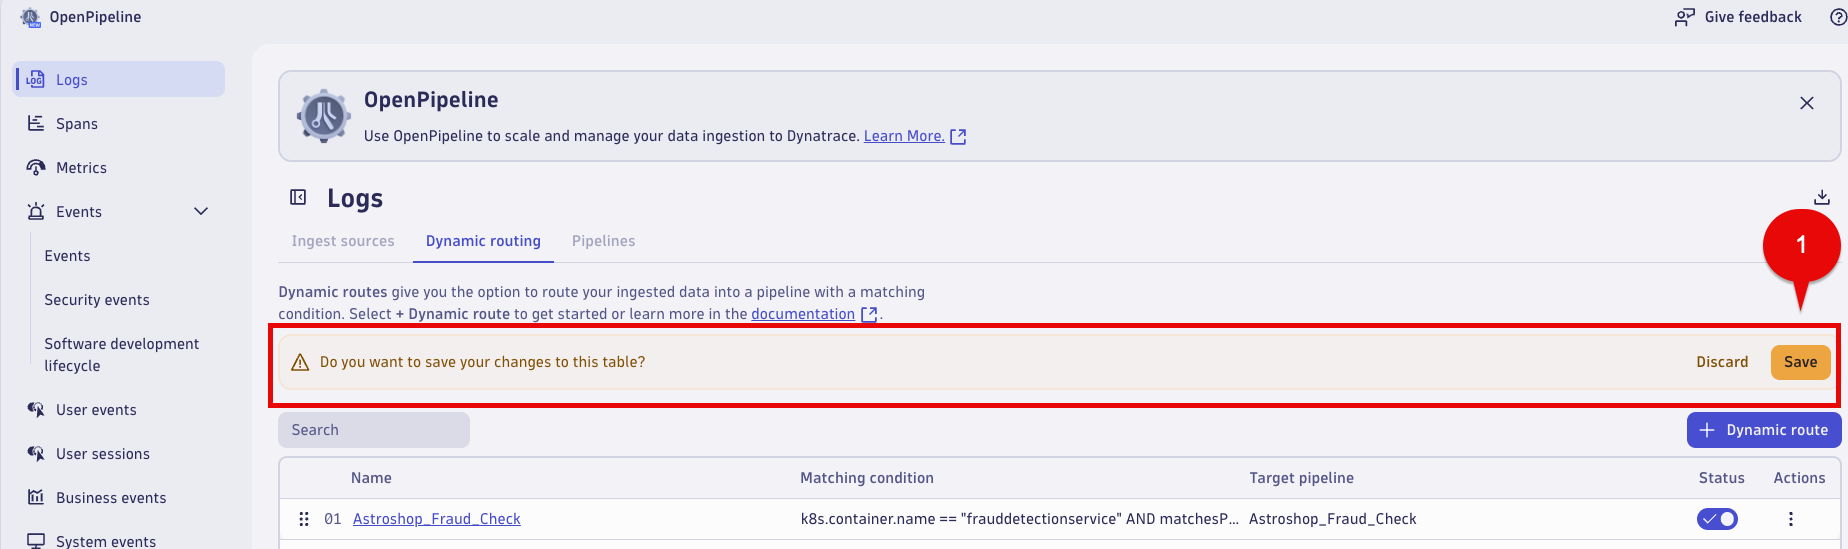Click the Metrics gauge icon
The image size is (1848, 549).
pyautogui.click(x=36, y=167)
